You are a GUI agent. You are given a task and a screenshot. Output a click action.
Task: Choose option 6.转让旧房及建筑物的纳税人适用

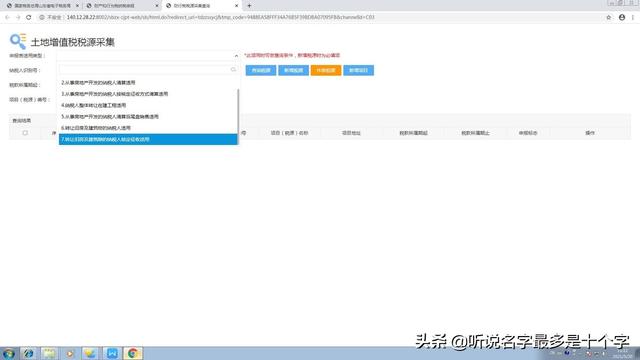[148, 128]
